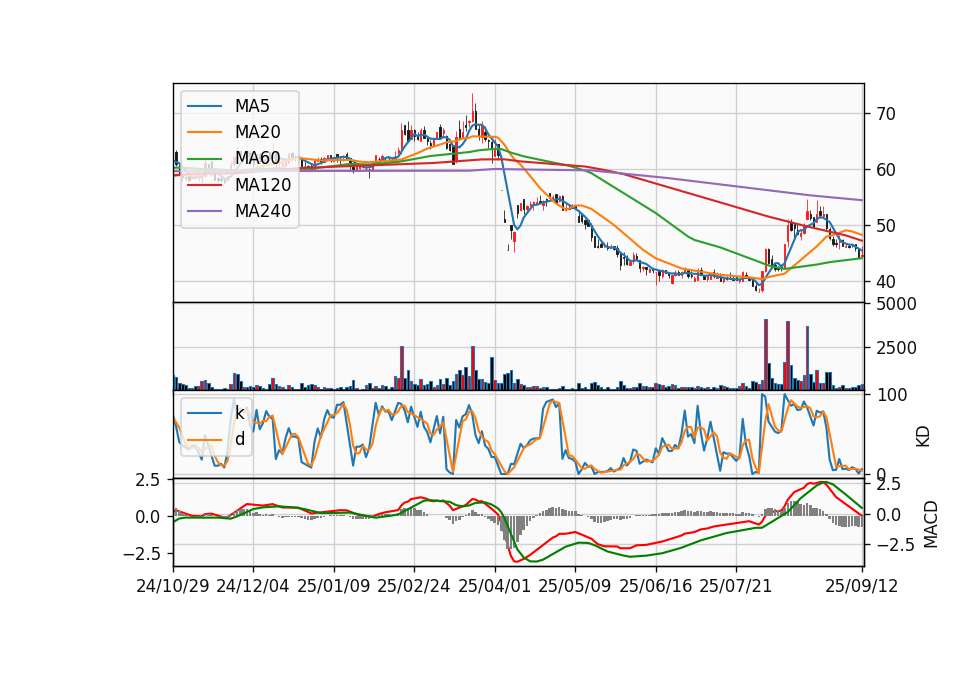Click the 2500 volume axis label
The width and height of the screenshot is (960, 690).
pos(896,348)
